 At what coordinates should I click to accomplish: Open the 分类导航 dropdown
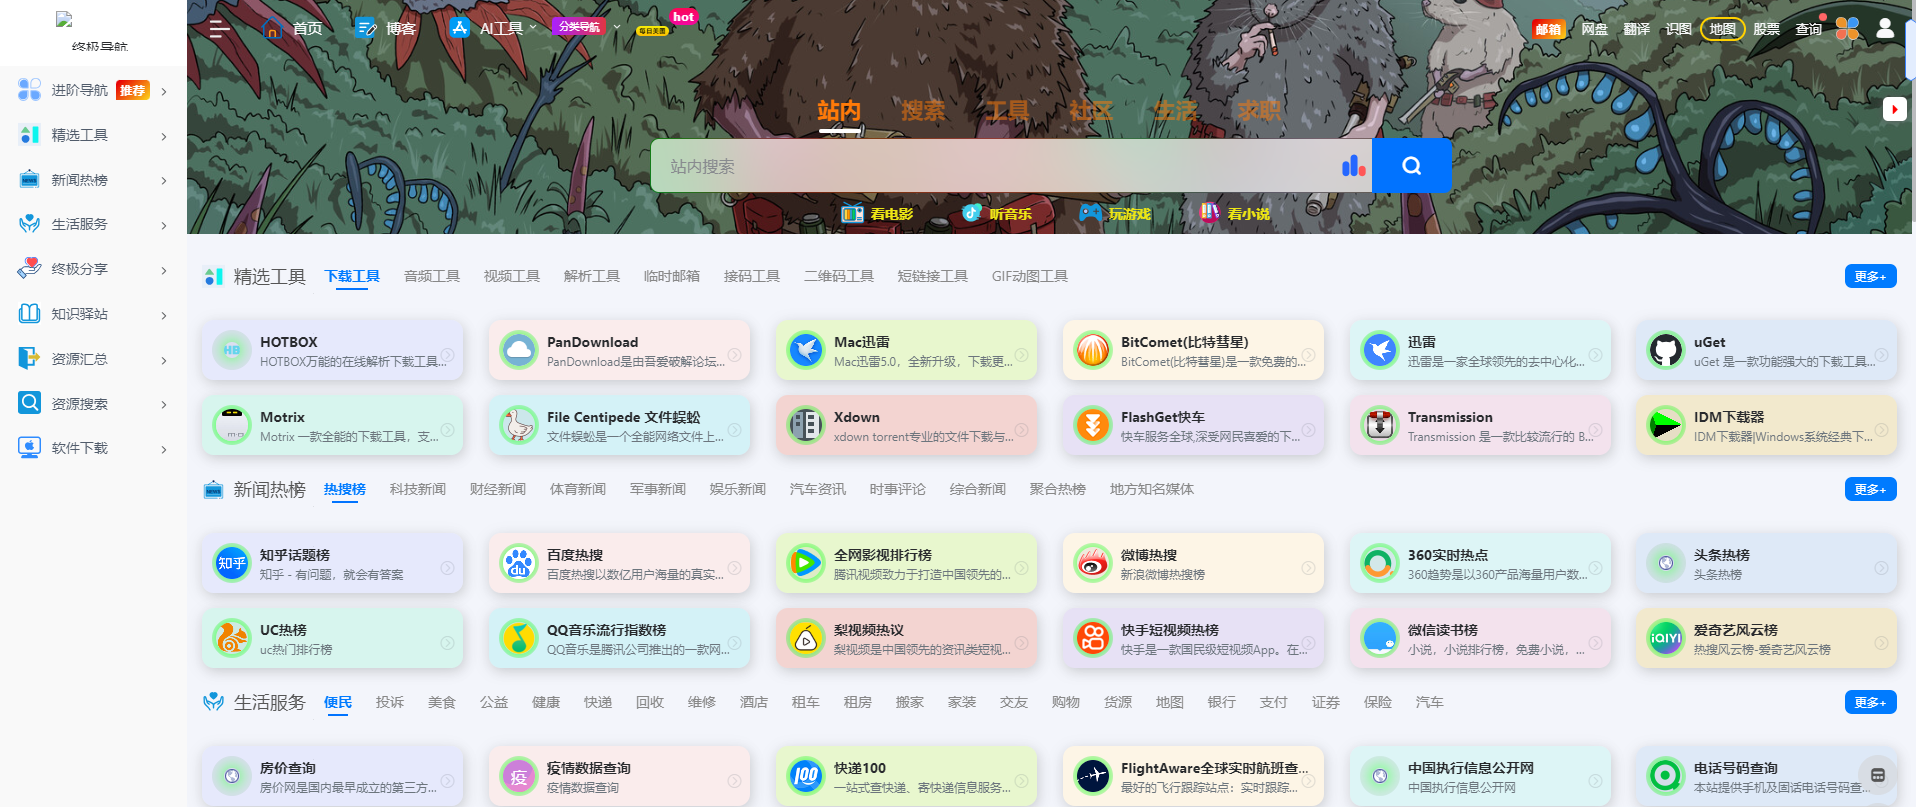[x=586, y=27]
